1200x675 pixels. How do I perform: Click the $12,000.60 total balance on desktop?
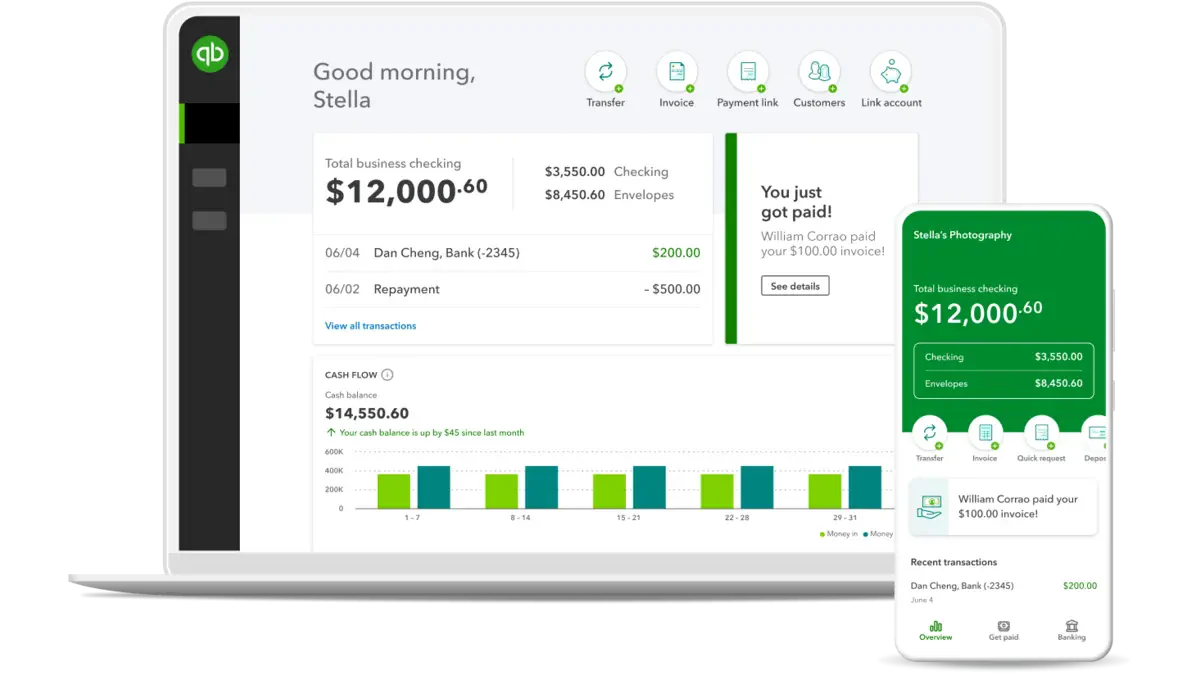point(407,190)
